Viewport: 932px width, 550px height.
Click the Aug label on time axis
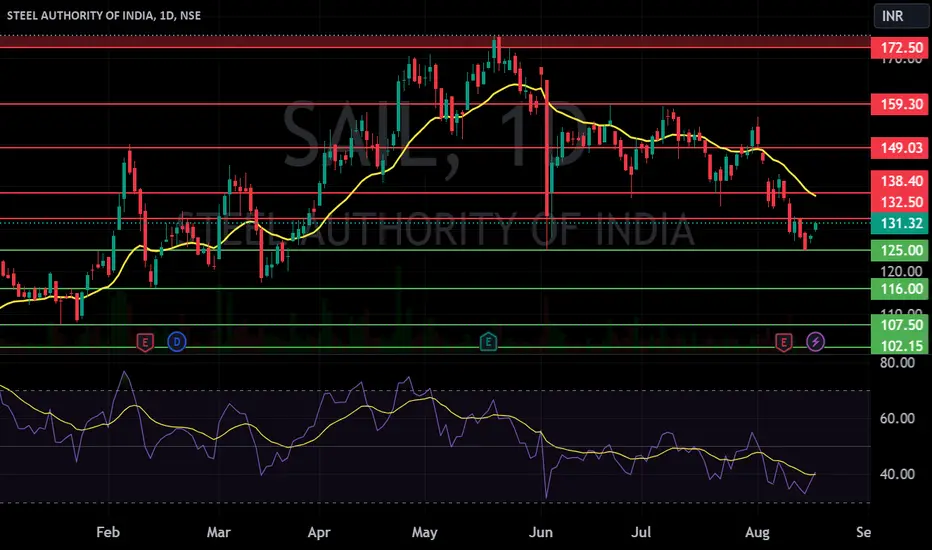click(758, 532)
